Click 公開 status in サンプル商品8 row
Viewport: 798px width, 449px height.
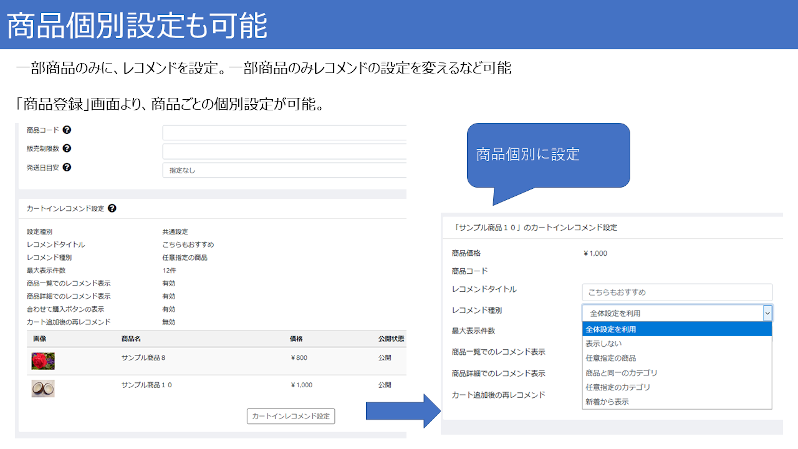pos(385,358)
